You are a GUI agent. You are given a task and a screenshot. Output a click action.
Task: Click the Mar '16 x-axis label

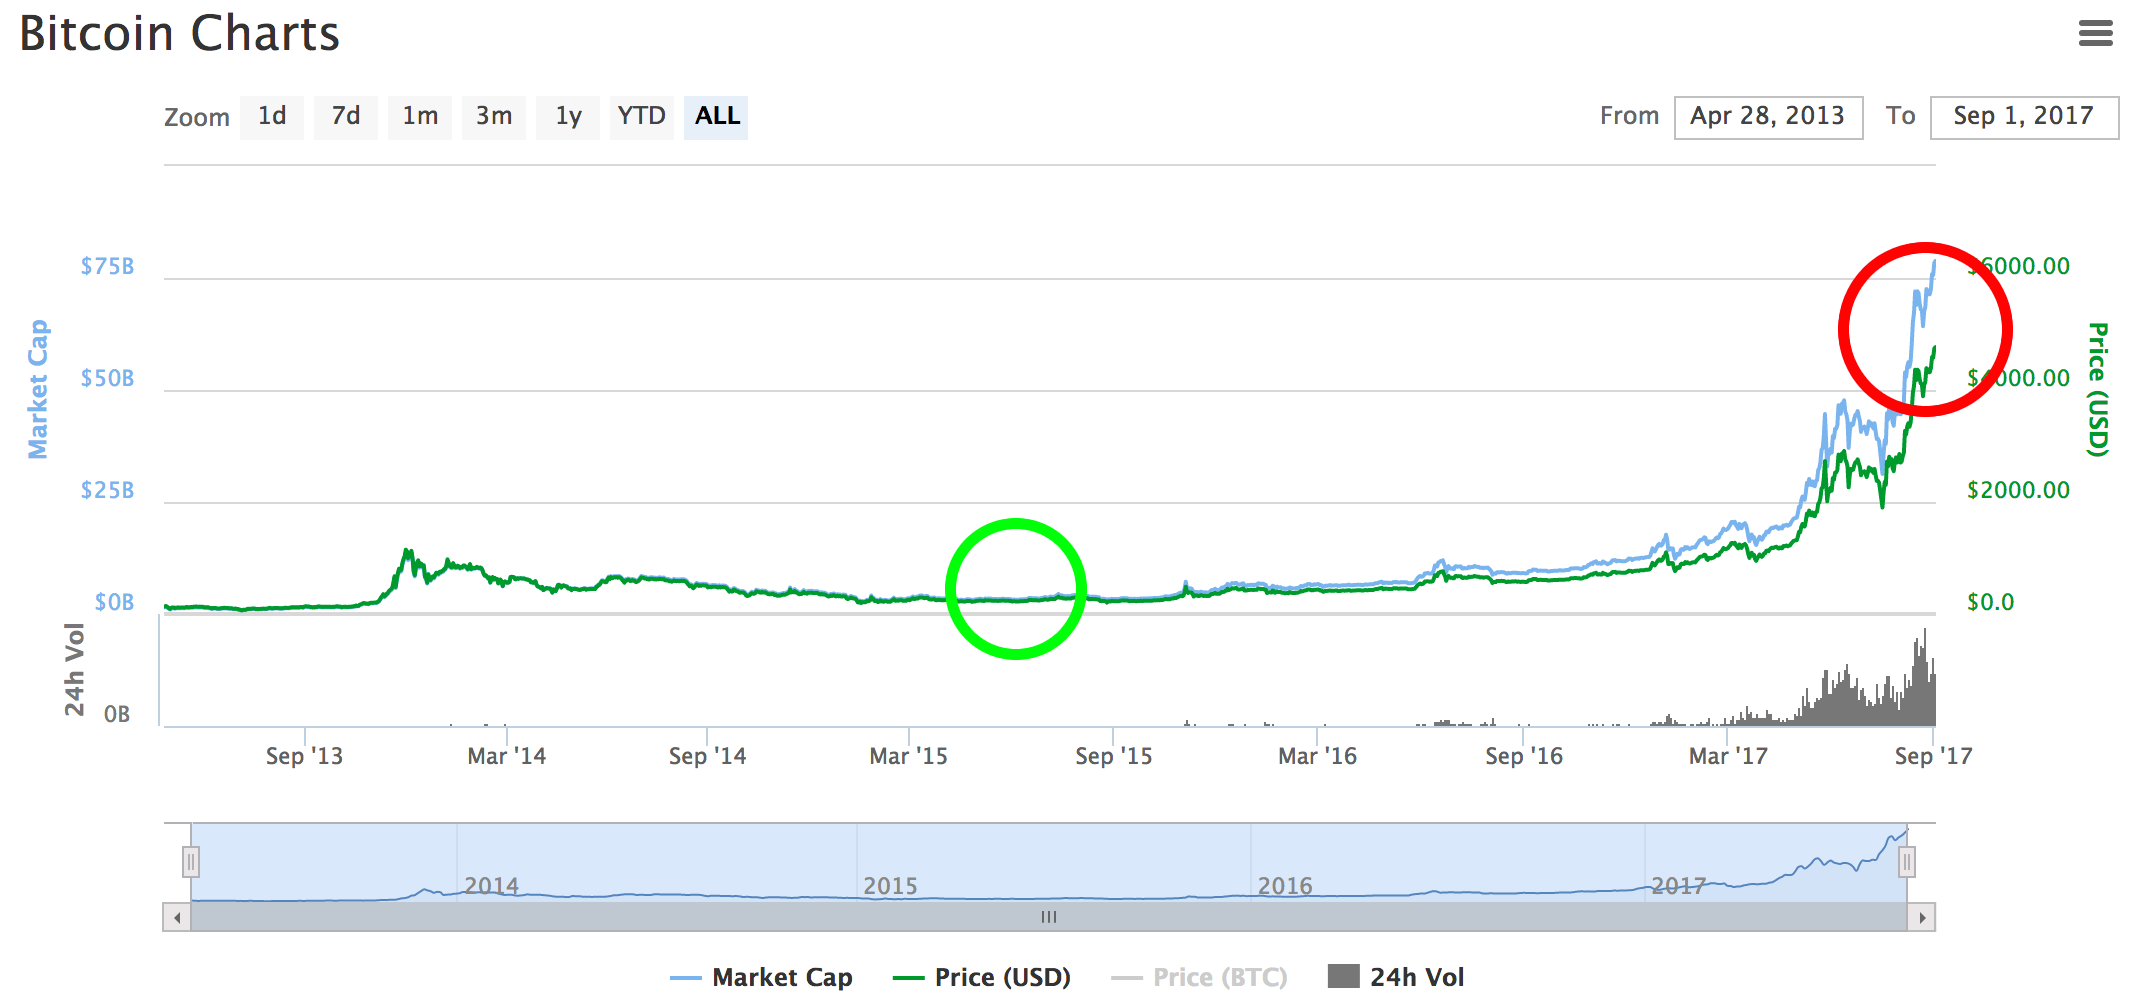[x=1317, y=756]
